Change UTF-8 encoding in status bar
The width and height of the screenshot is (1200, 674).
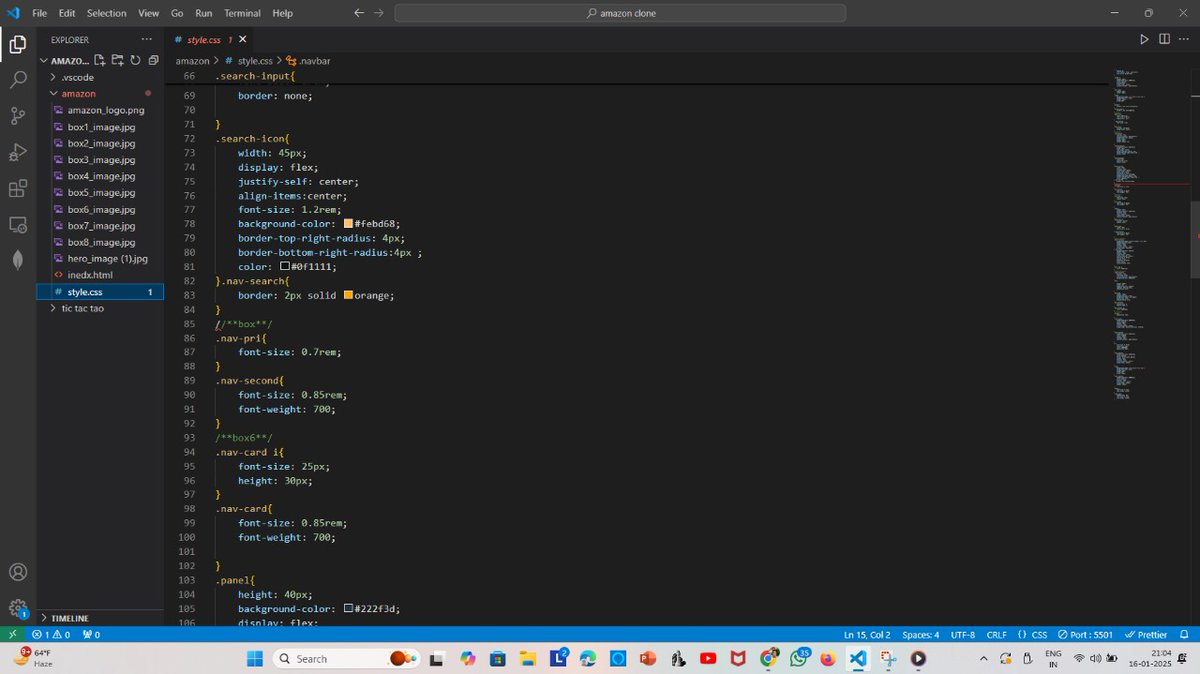[x=962, y=634]
